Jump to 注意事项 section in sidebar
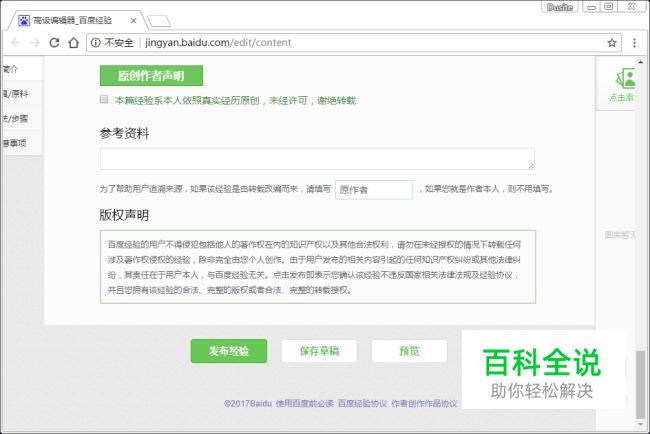This screenshot has height=434, width=650. pyautogui.click(x=22, y=143)
